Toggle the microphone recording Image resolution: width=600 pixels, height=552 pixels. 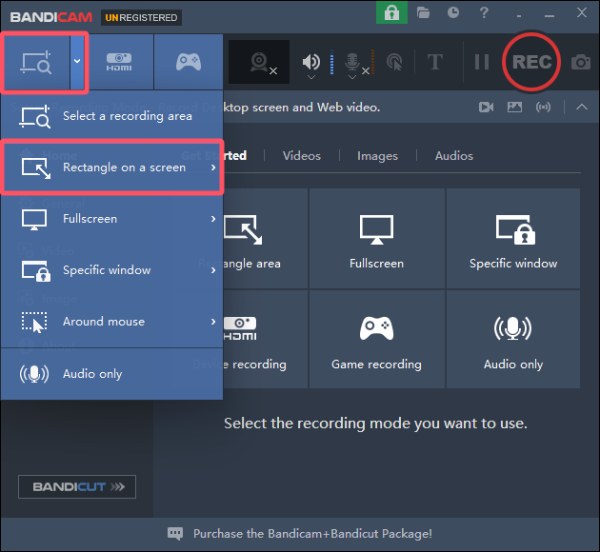tap(352, 61)
